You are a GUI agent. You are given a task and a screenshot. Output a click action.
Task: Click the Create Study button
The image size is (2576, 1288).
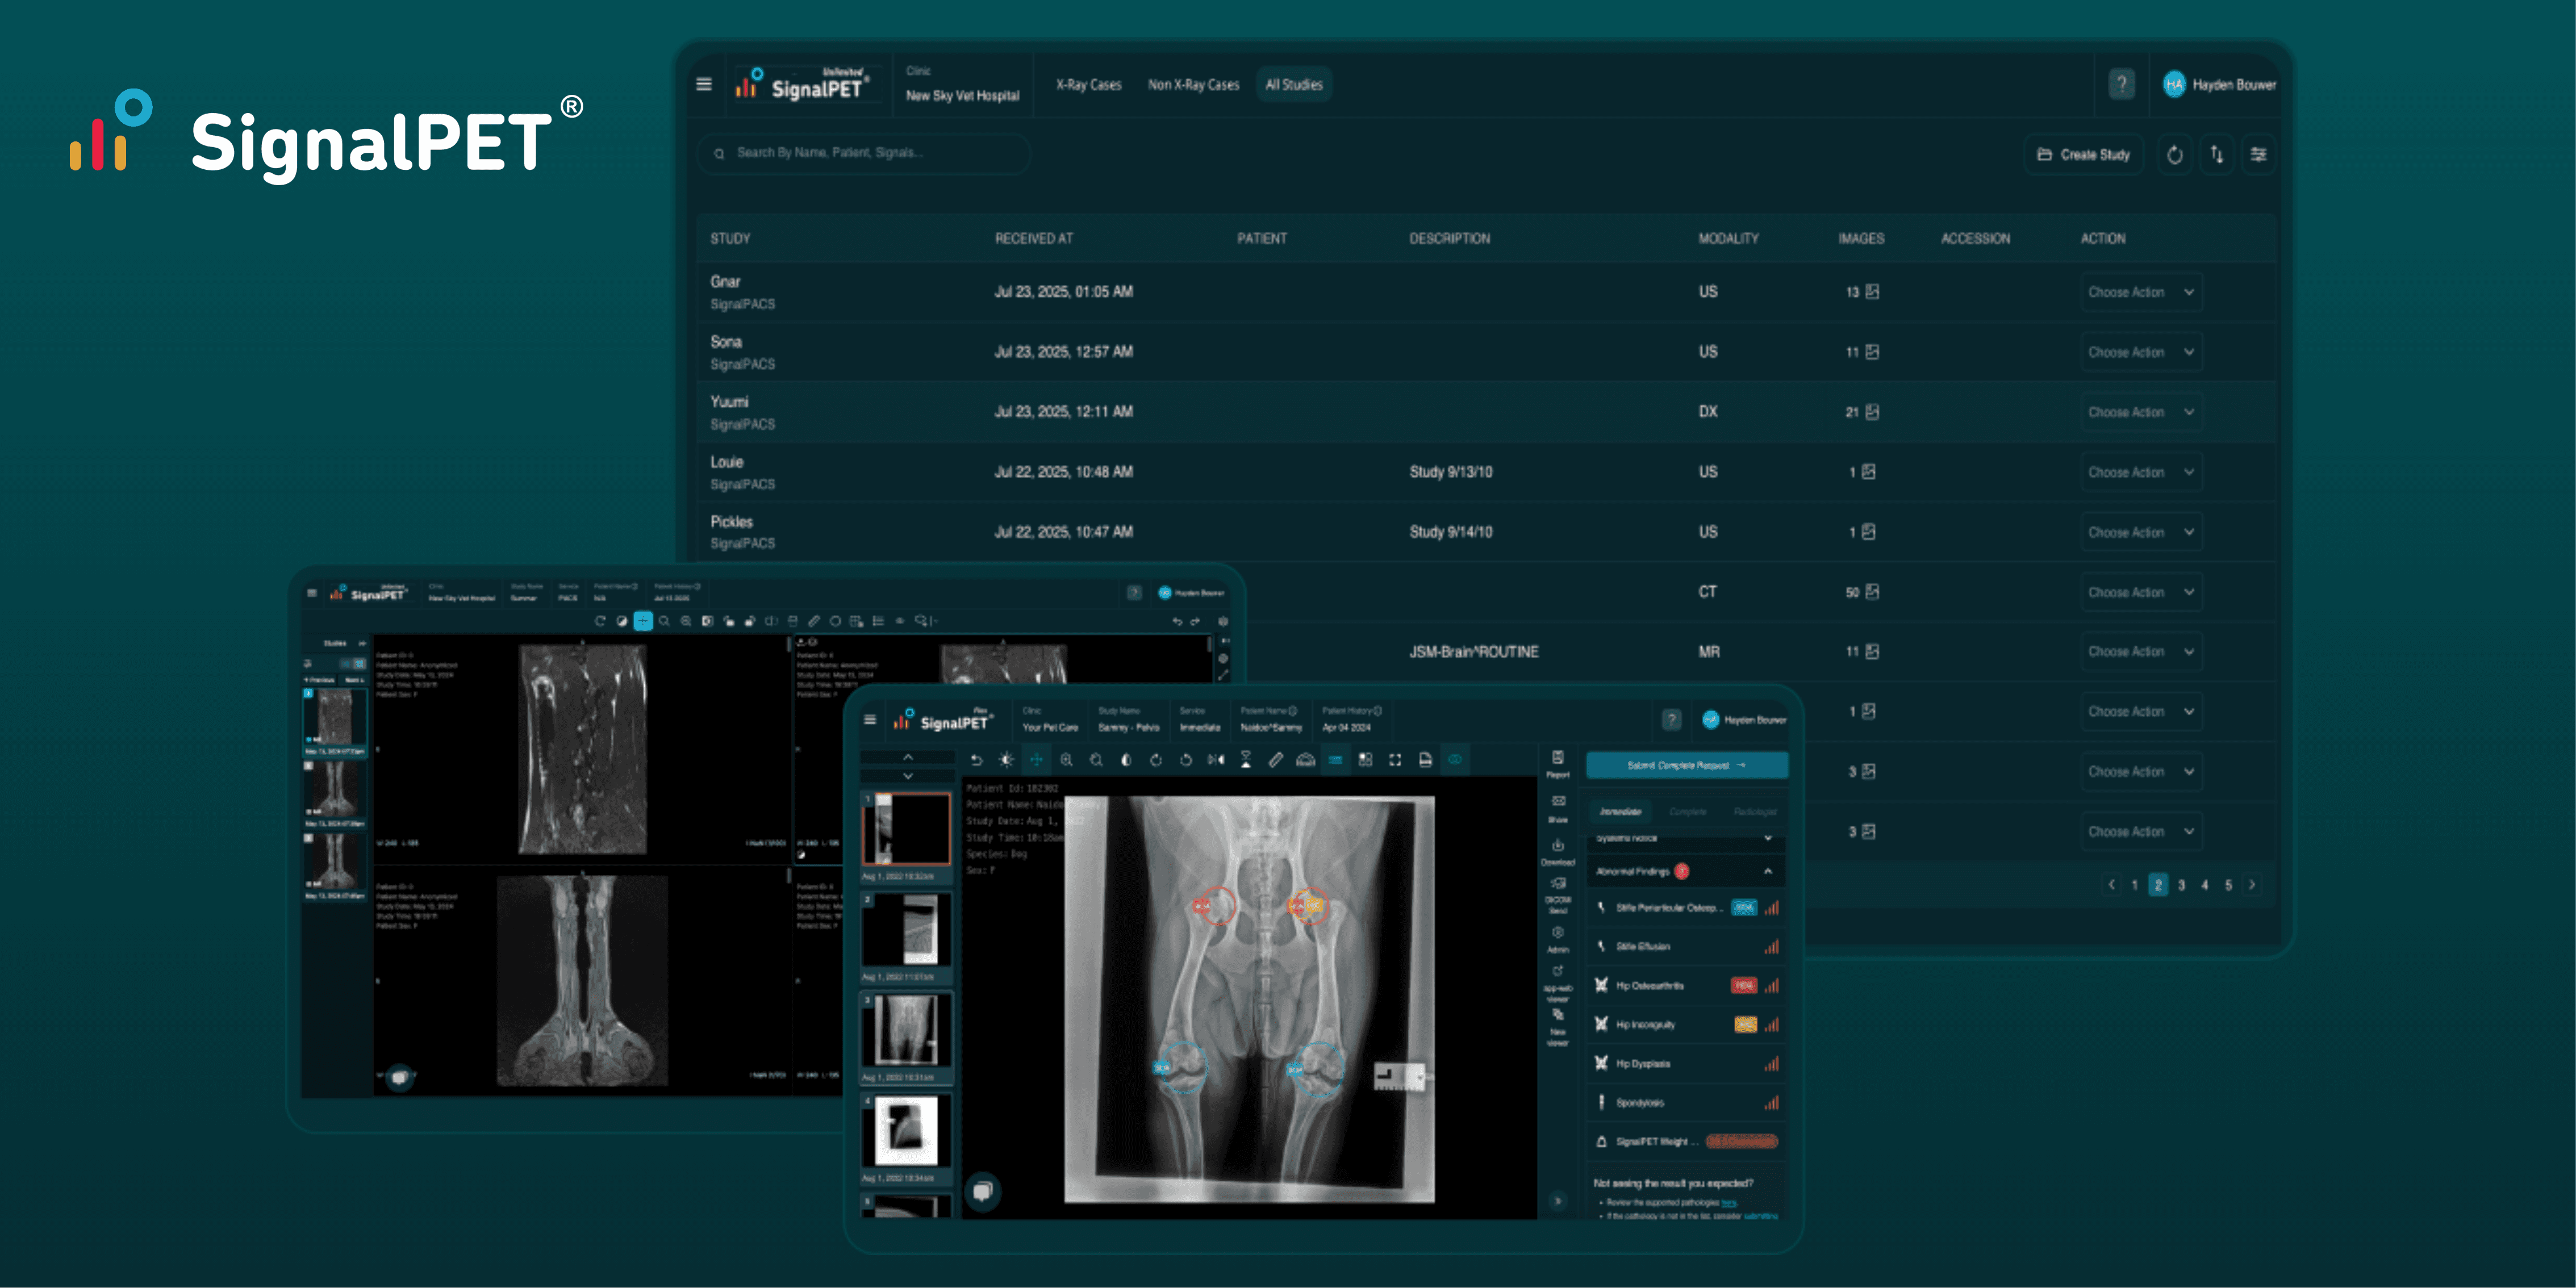(2084, 154)
